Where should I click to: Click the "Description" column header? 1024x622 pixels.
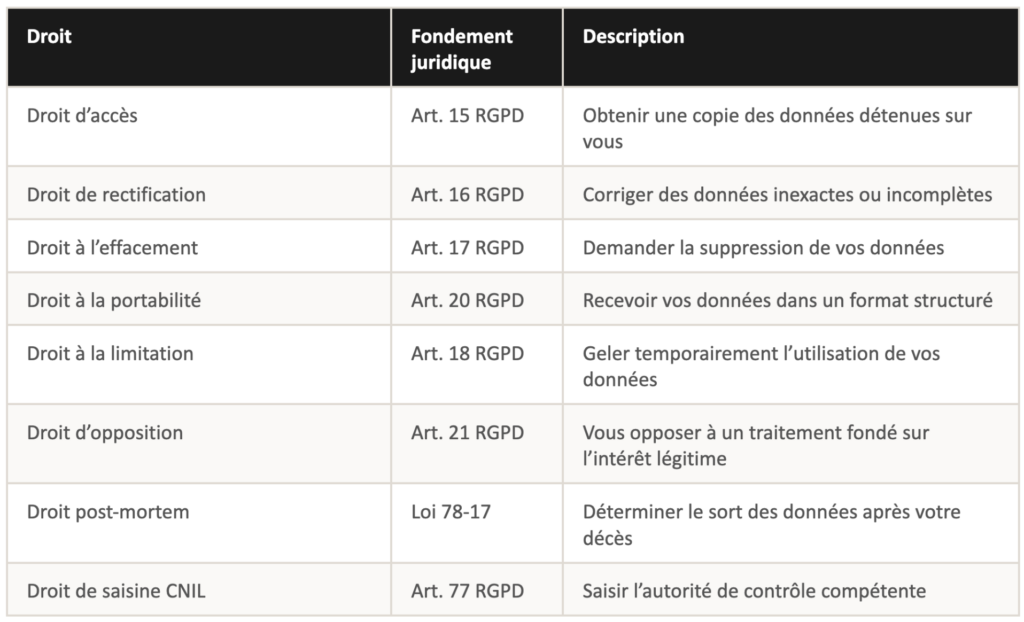pos(634,37)
